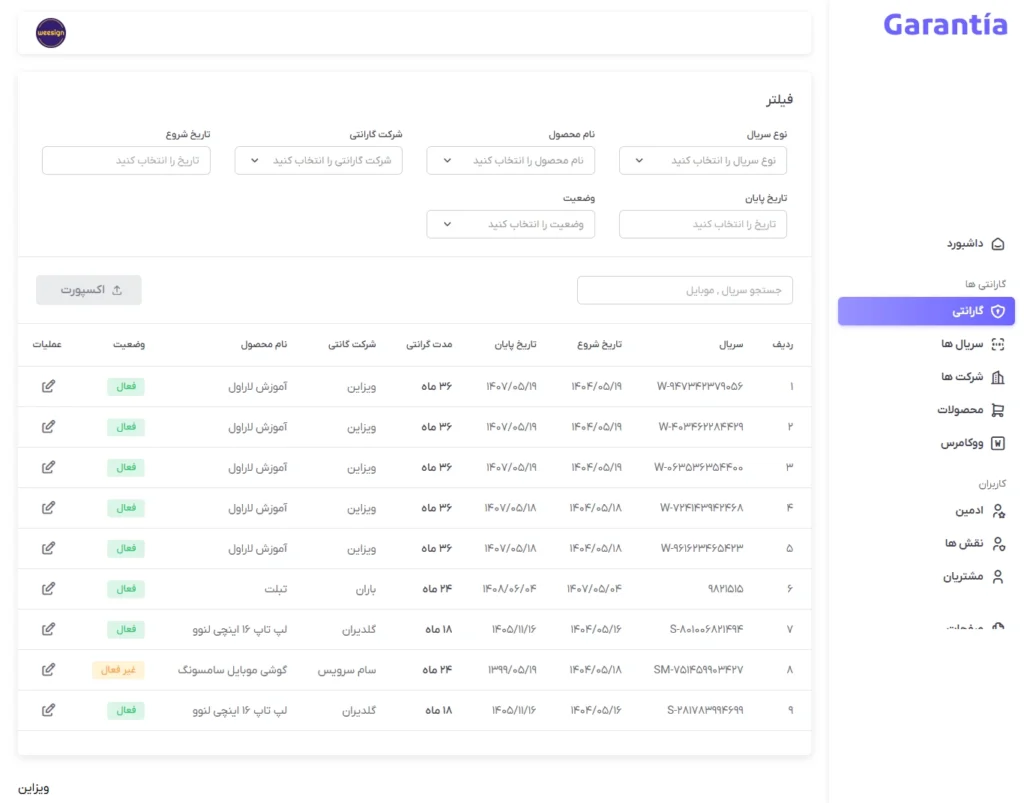Click the edit icon for the Samsung mobile row
1024x803 pixels.
48,670
